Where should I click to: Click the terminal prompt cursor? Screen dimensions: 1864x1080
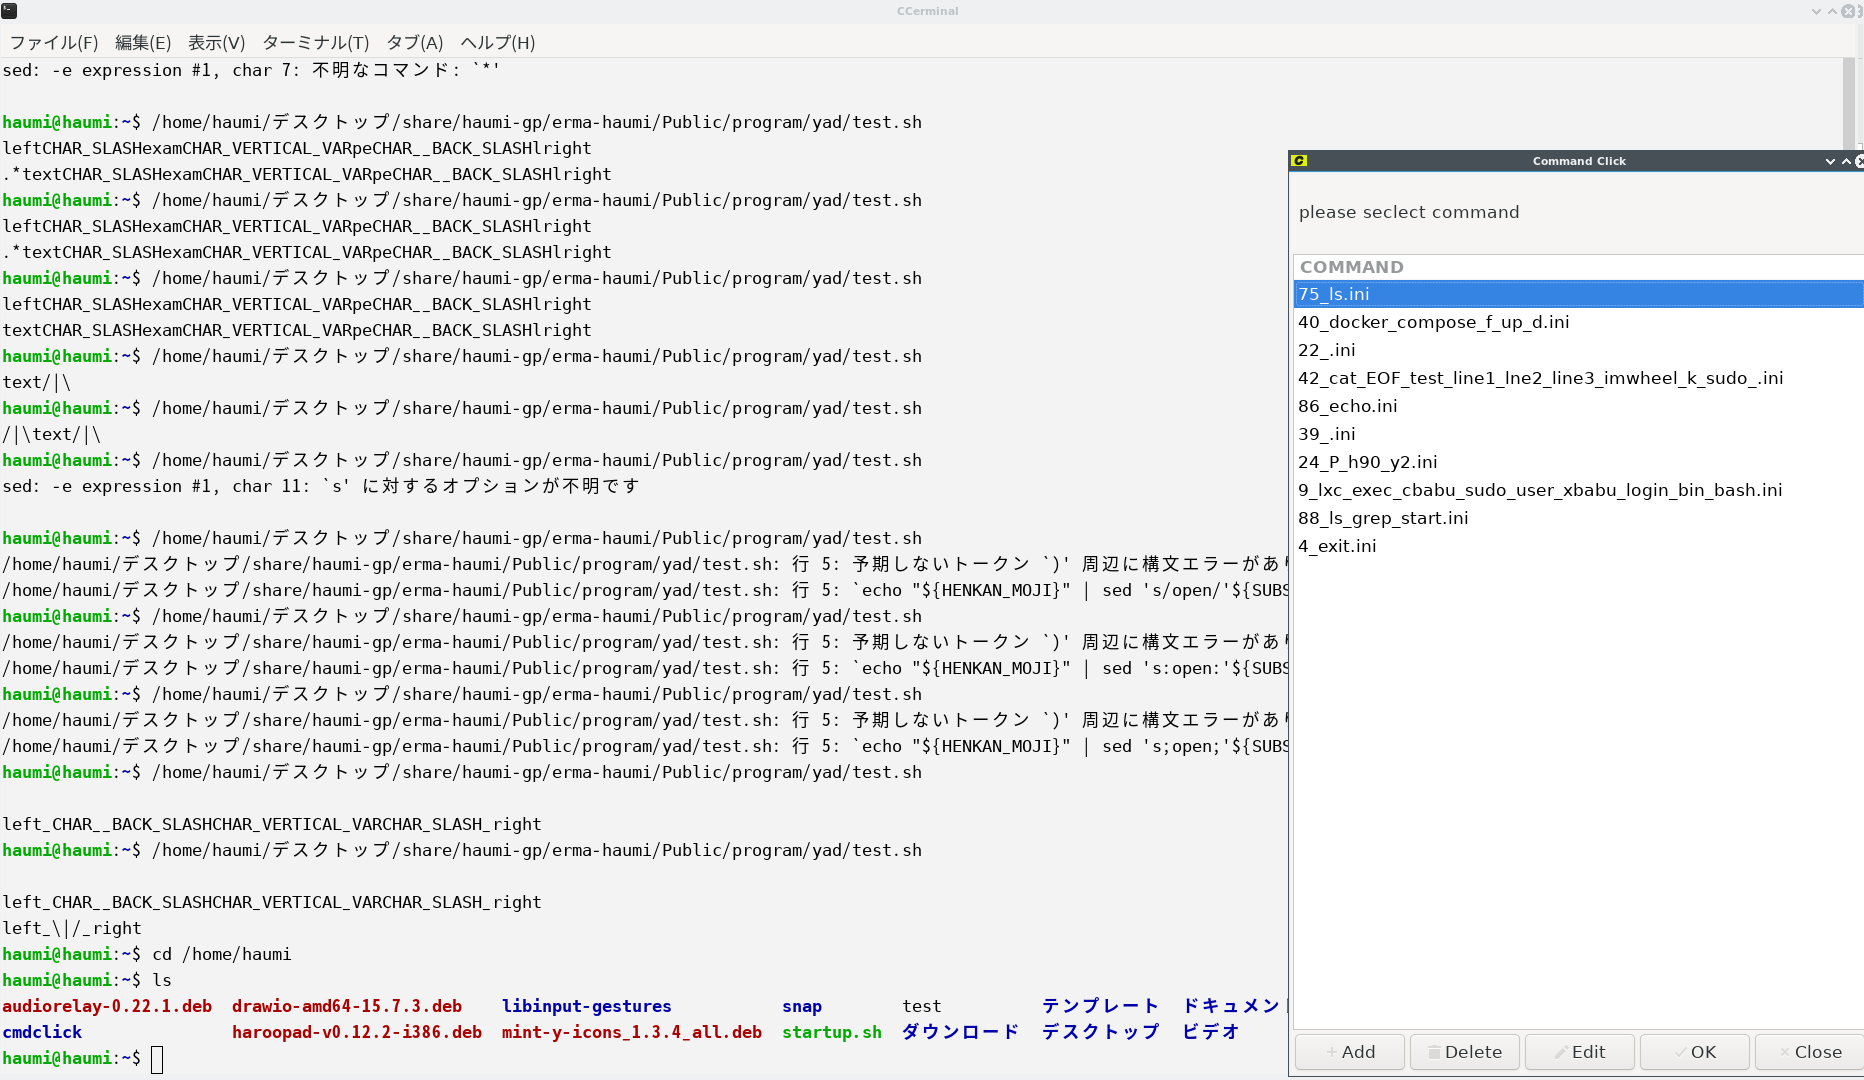tap(157, 1059)
